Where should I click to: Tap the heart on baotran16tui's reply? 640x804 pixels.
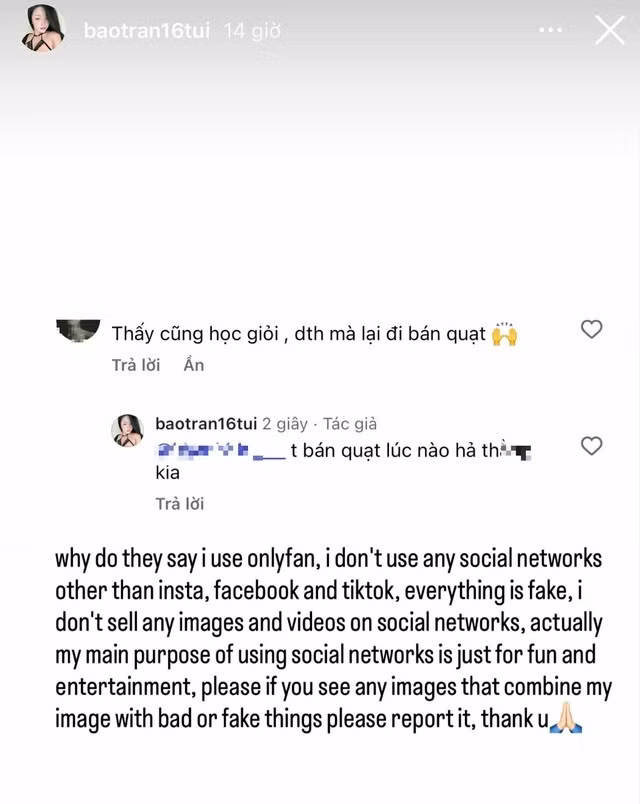[x=591, y=446]
